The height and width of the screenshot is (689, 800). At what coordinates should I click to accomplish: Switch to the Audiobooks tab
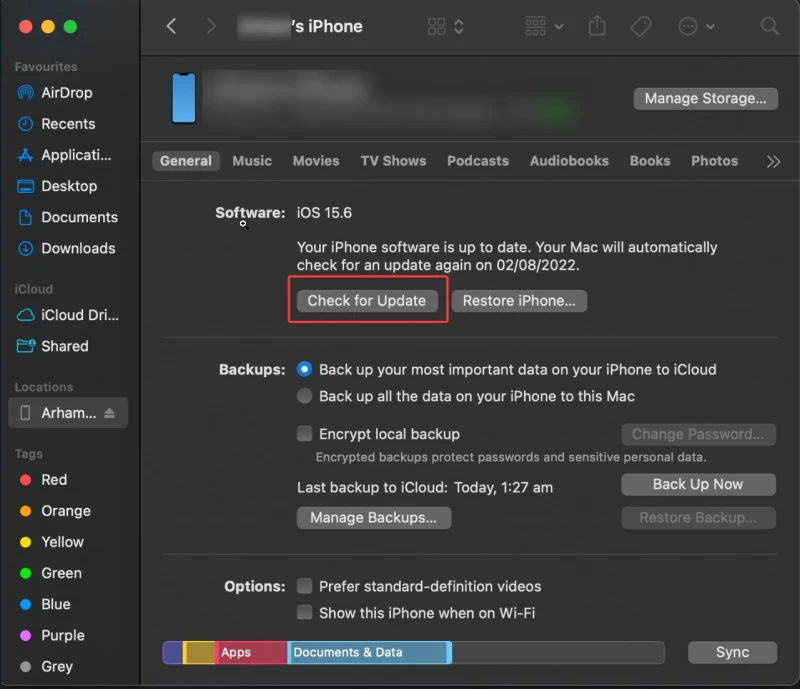click(x=569, y=161)
